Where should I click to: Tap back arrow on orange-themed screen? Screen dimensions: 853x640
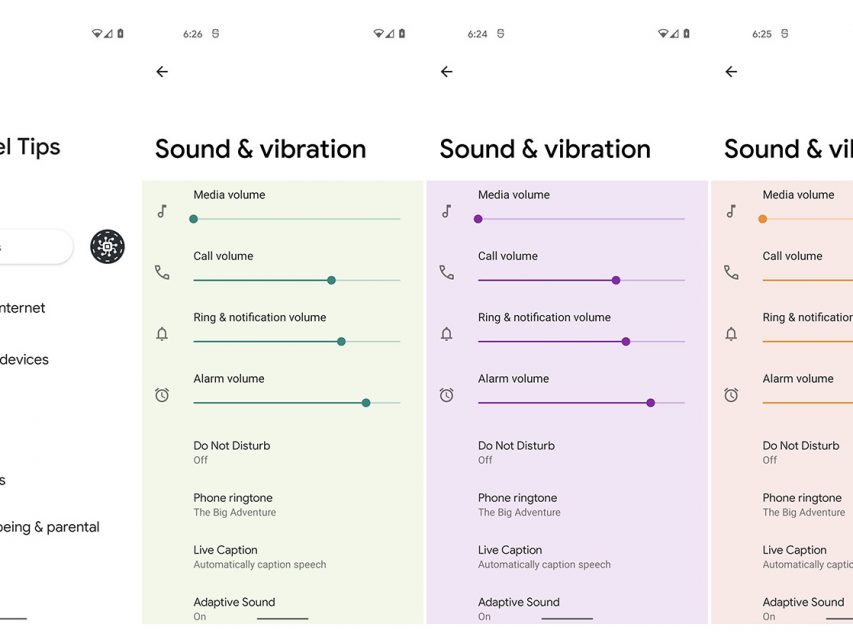(x=731, y=72)
